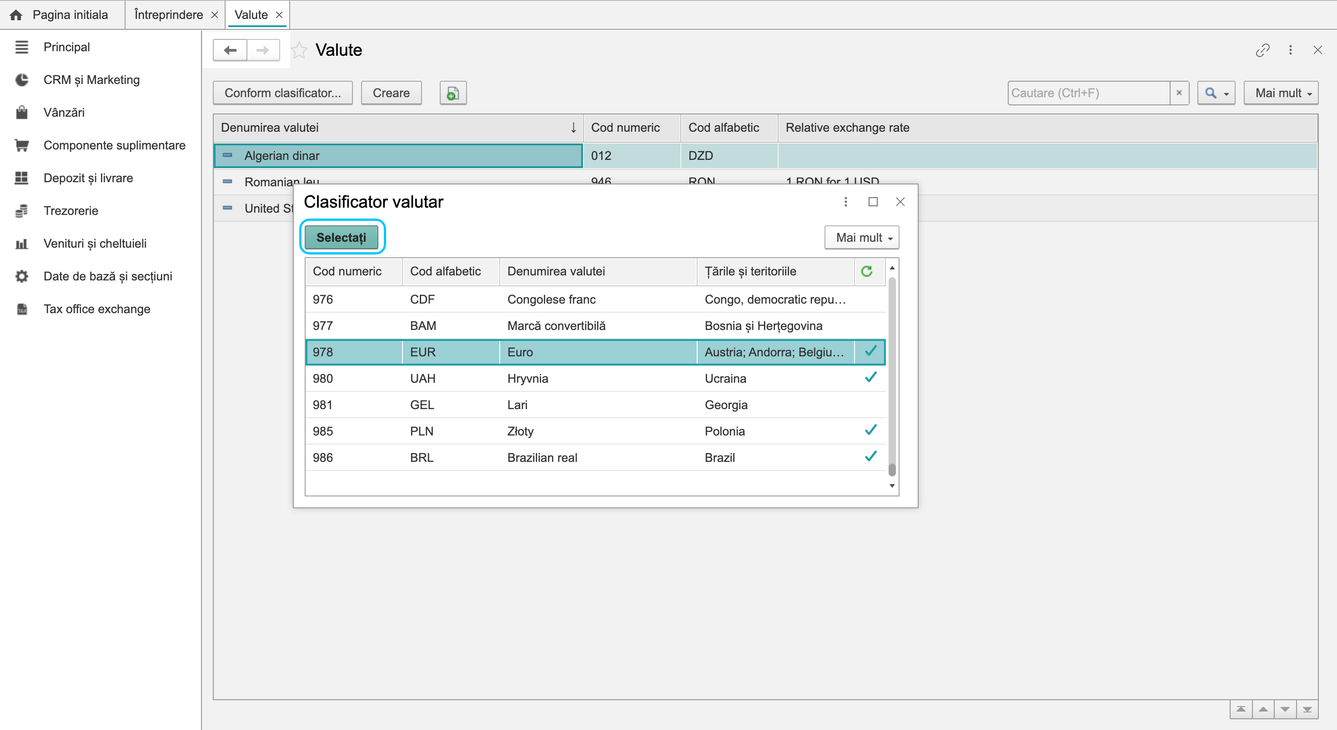Toggle the checkmark on the Hryvnia row
The height and width of the screenshot is (730, 1337).
870,378
